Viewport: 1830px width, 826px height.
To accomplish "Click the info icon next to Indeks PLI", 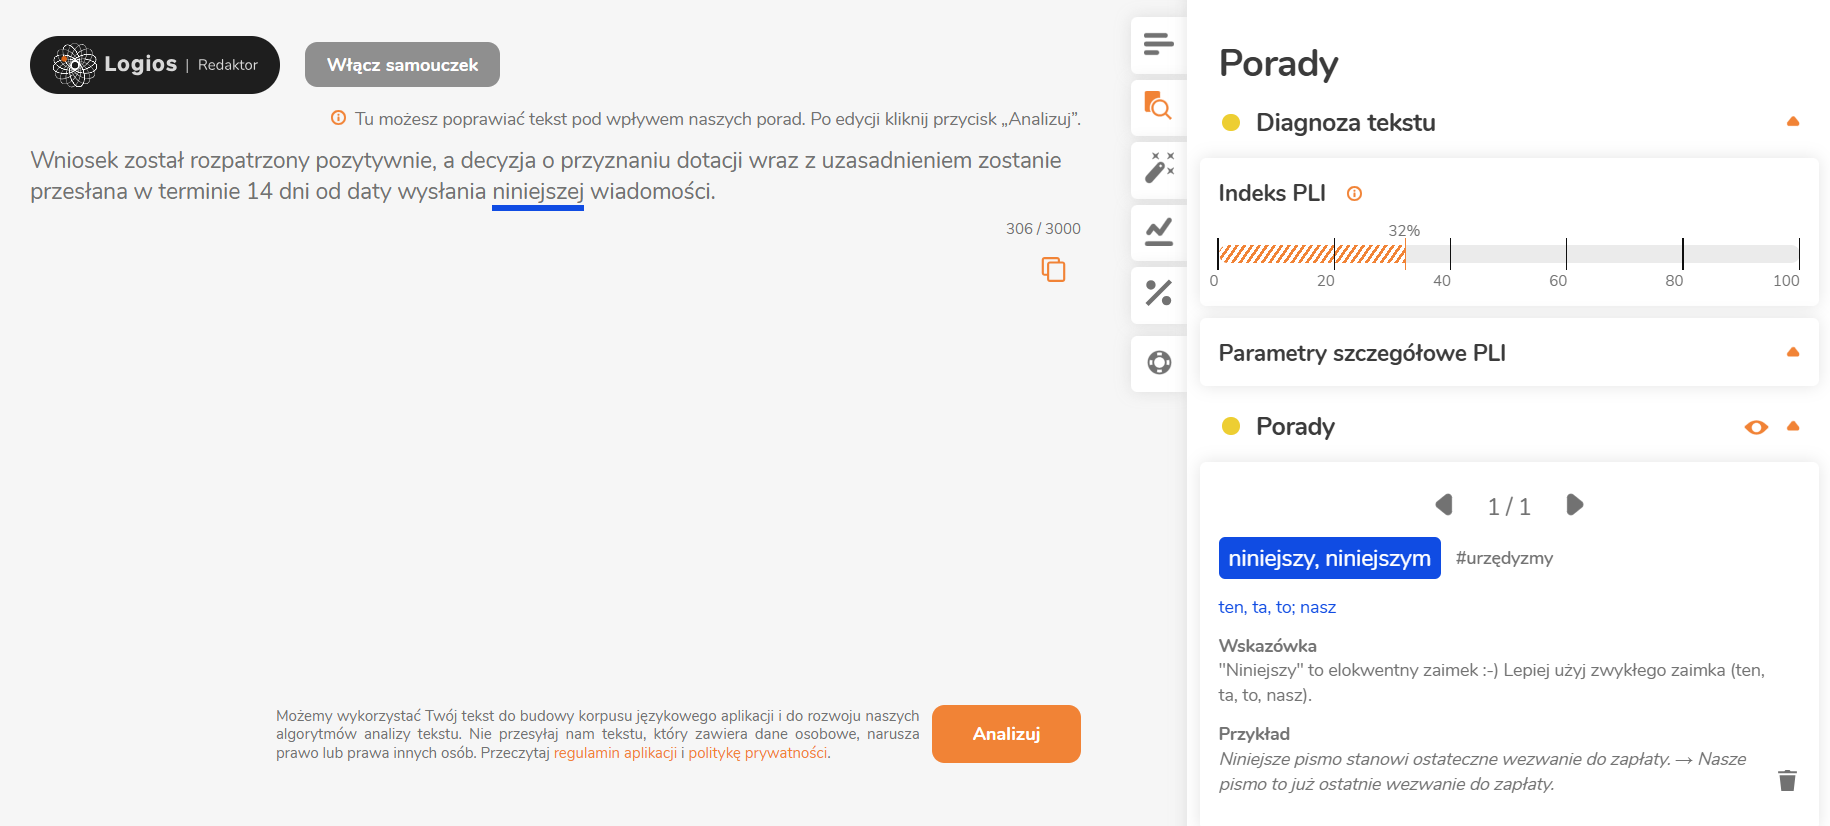I will (1354, 193).
